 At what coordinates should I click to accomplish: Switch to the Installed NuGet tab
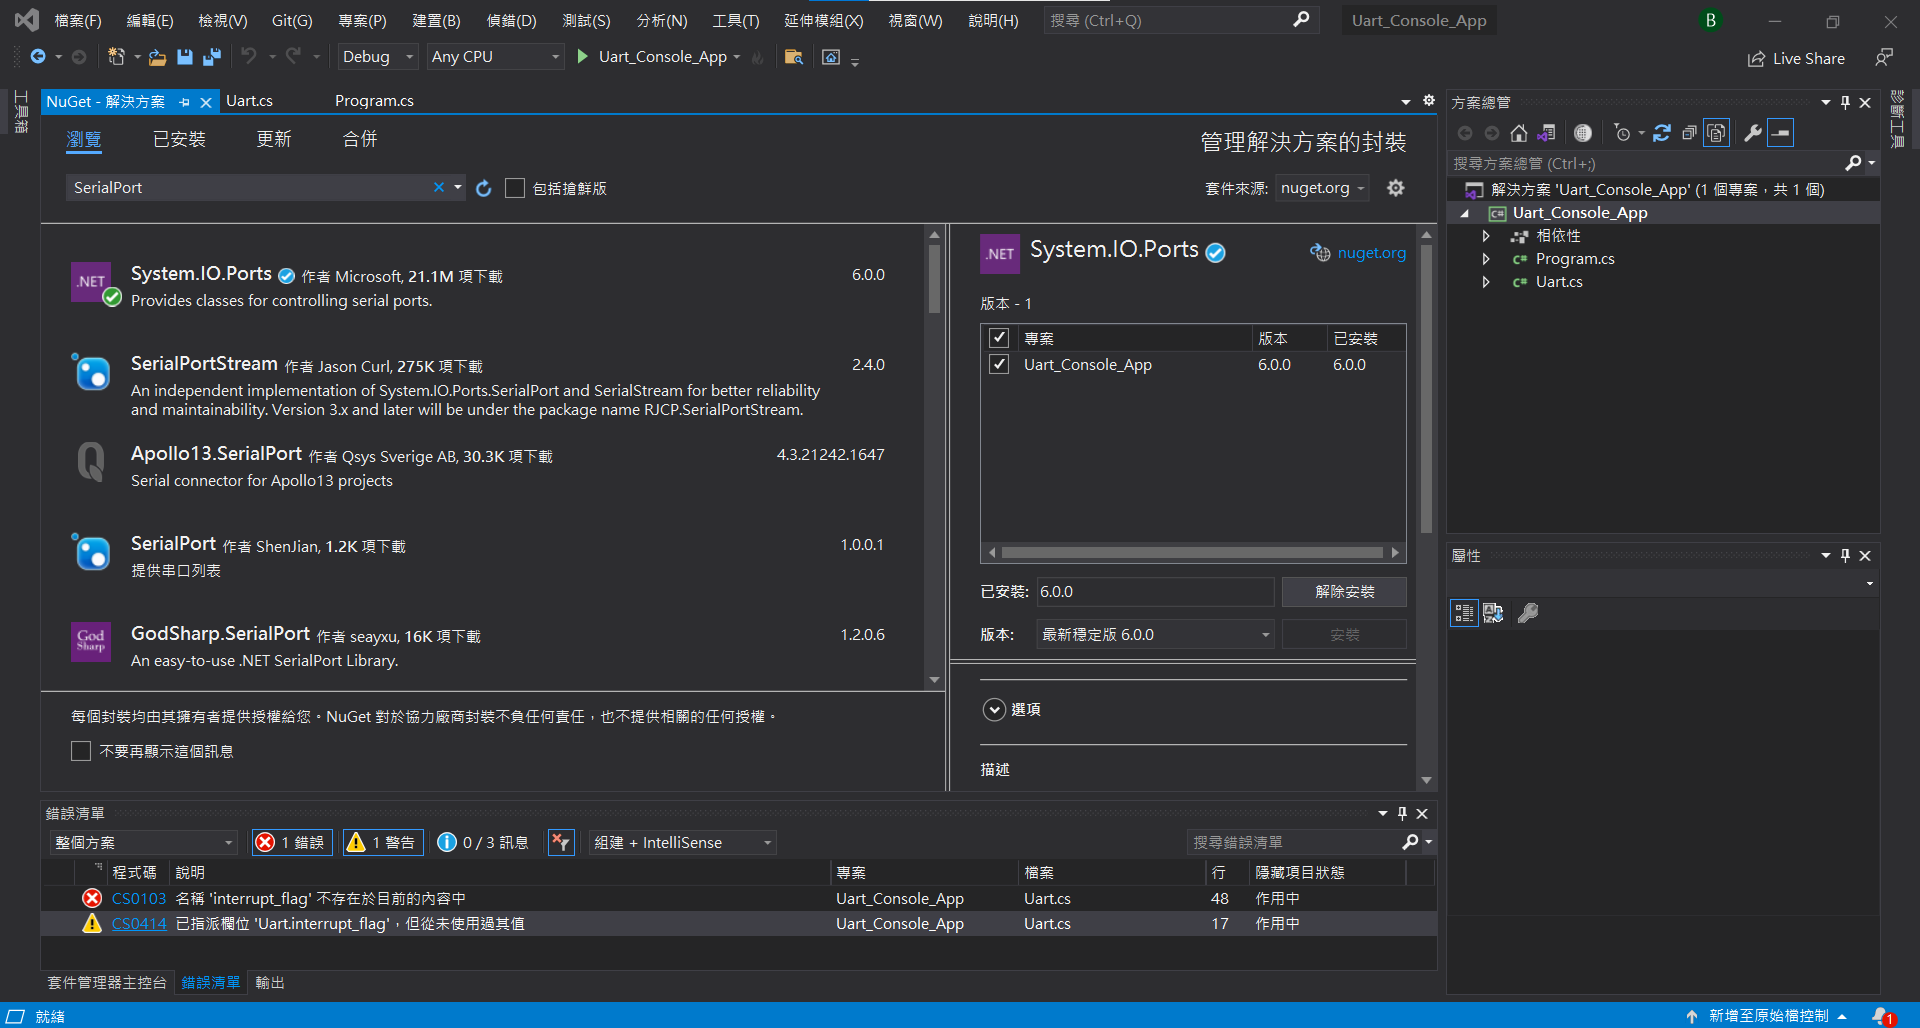coord(179,139)
